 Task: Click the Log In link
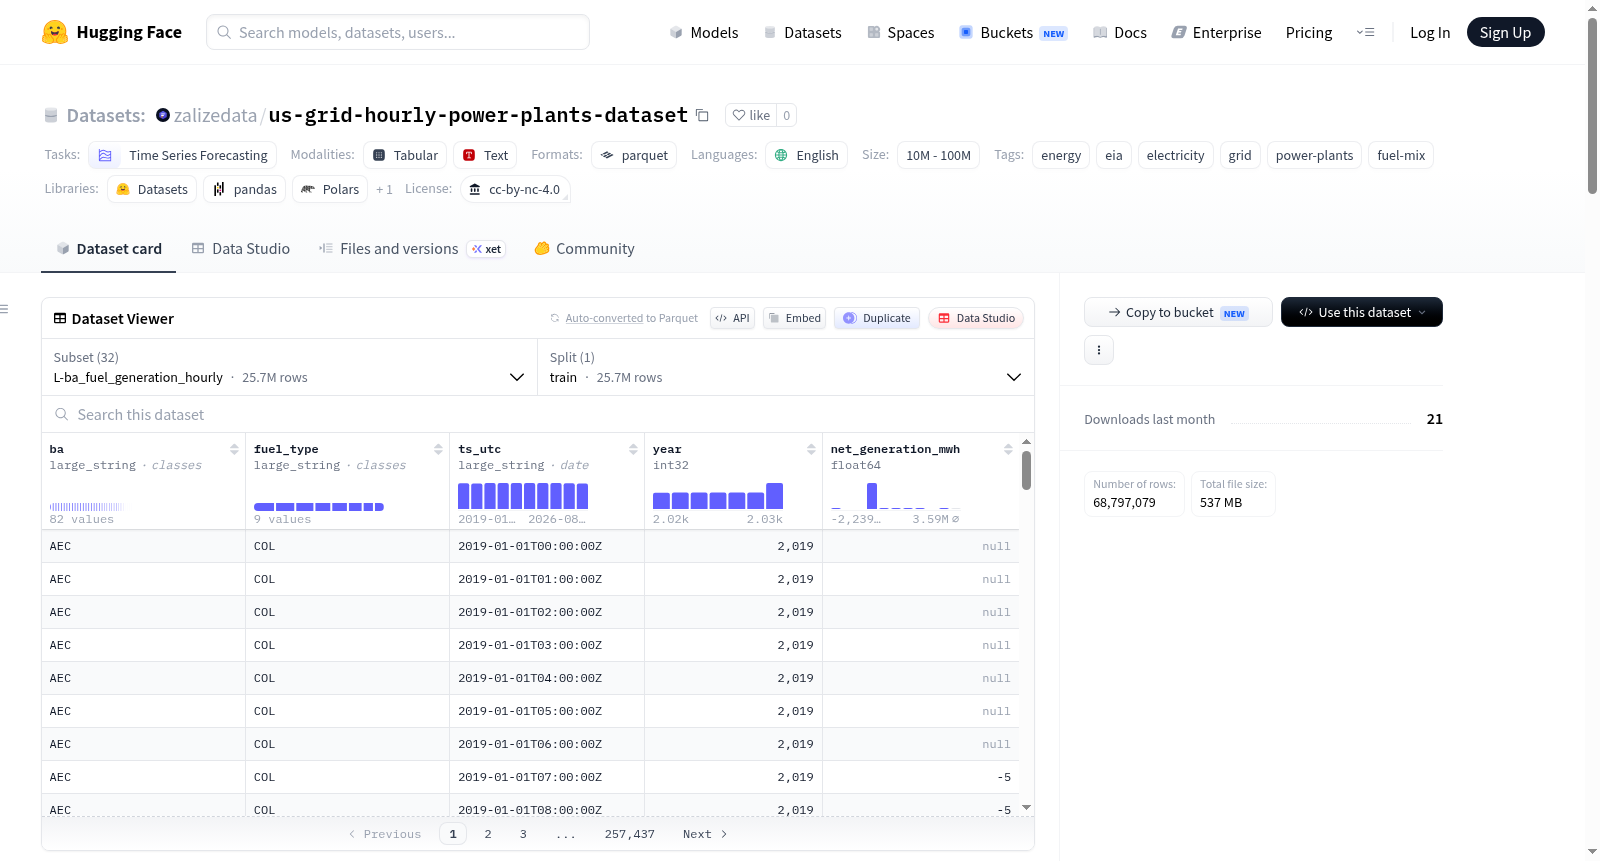(x=1430, y=32)
